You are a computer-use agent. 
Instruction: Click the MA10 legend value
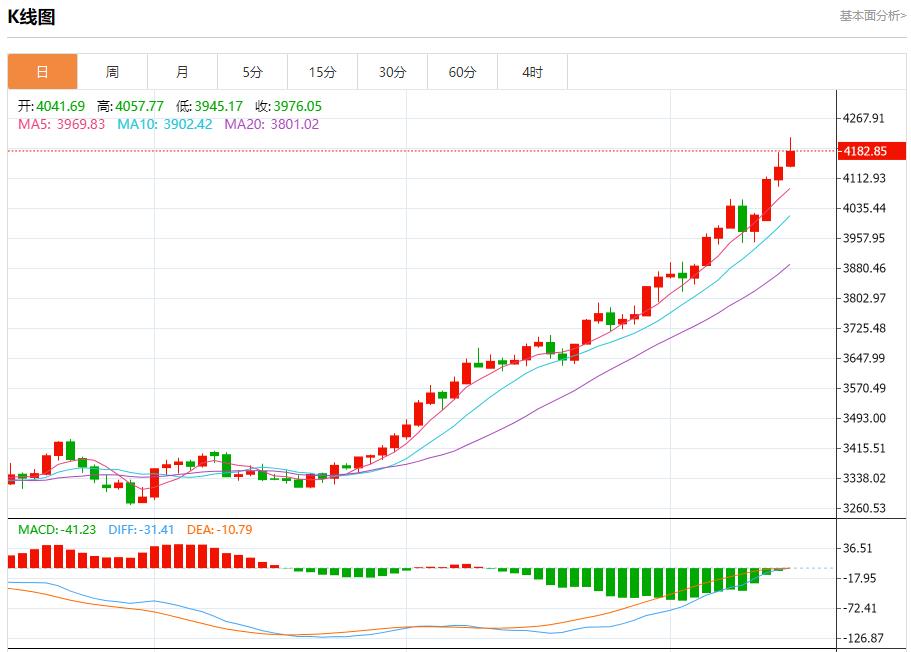pyautogui.click(x=188, y=124)
